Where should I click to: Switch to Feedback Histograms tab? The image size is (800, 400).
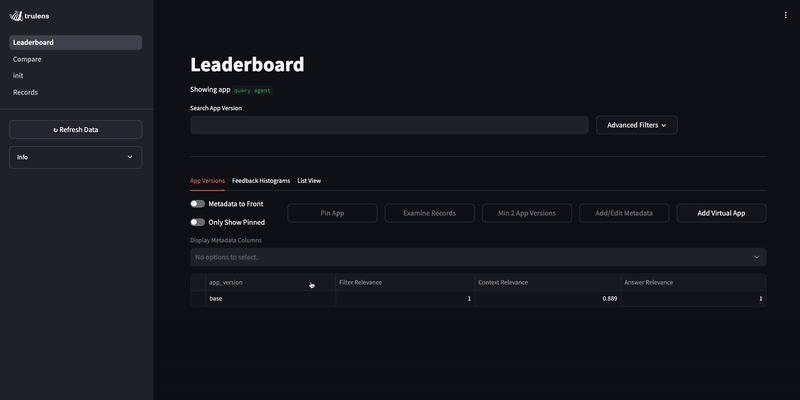pyautogui.click(x=261, y=181)
